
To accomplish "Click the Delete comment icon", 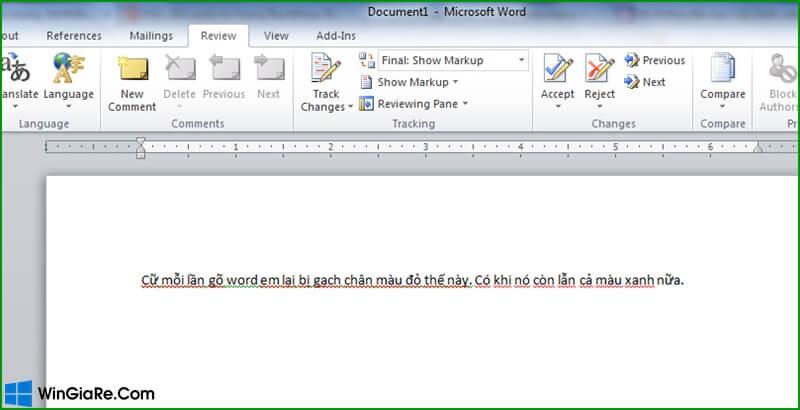I will click(x=180, y=67).
